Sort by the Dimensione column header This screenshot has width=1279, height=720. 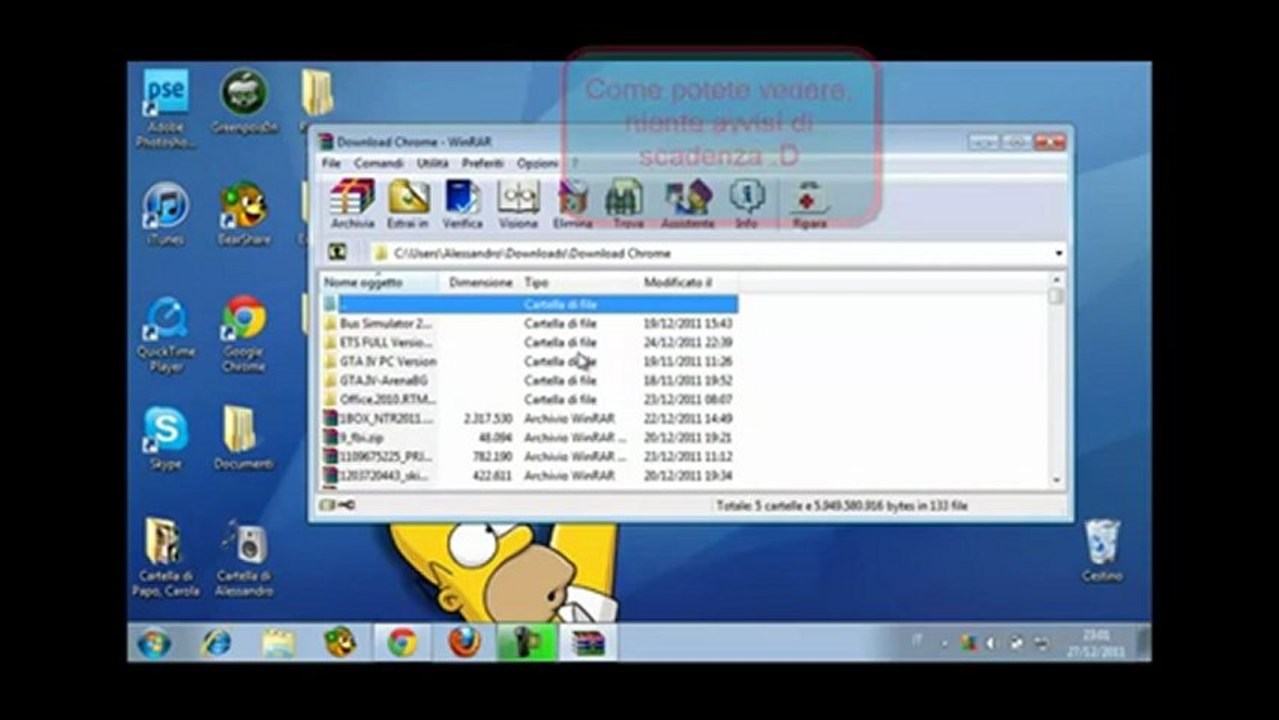(x=480, y=283)
